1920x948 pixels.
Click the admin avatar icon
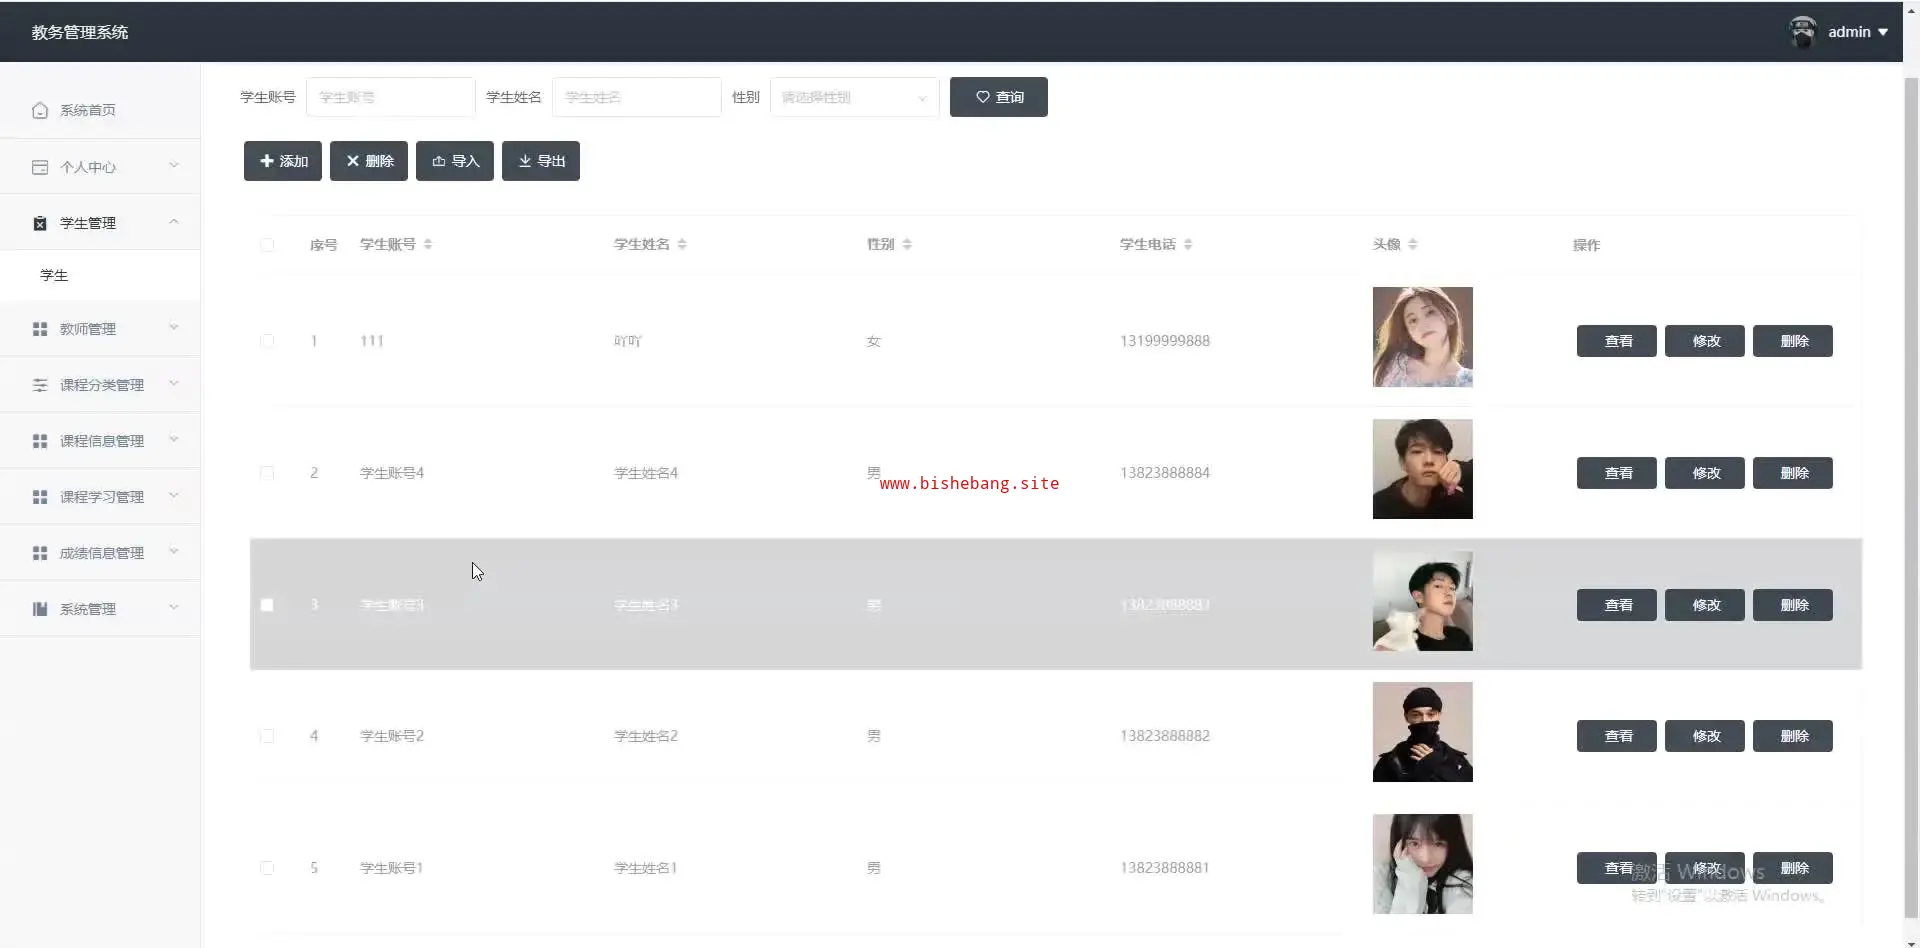pyautogui.click(x=1803, y=32)
